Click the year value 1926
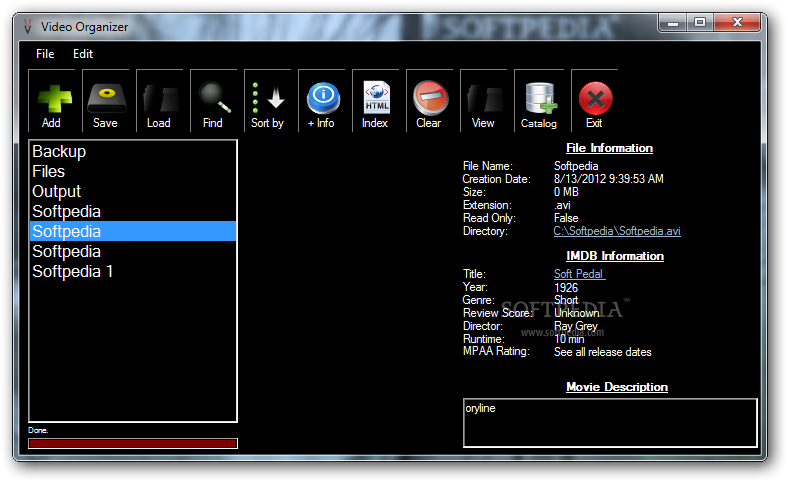 tap(566, 288)
